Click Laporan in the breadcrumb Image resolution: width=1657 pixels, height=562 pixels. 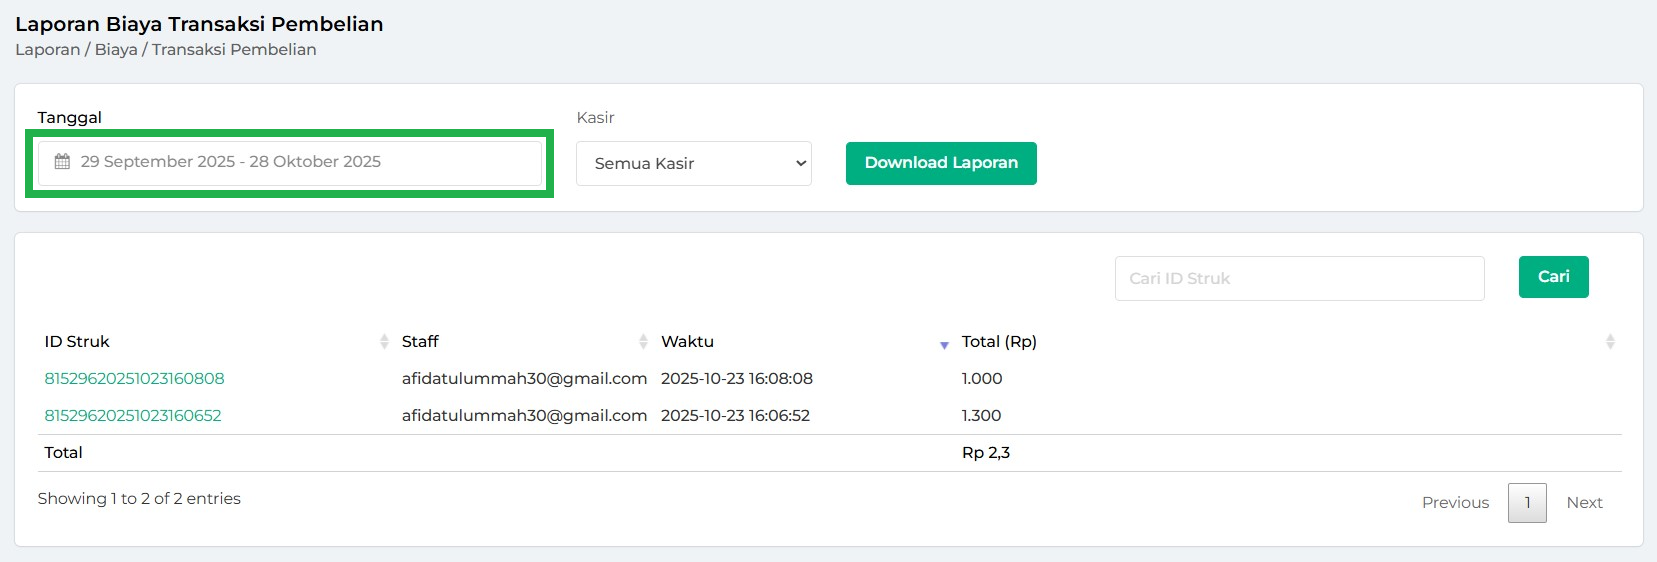click(47, 50)
